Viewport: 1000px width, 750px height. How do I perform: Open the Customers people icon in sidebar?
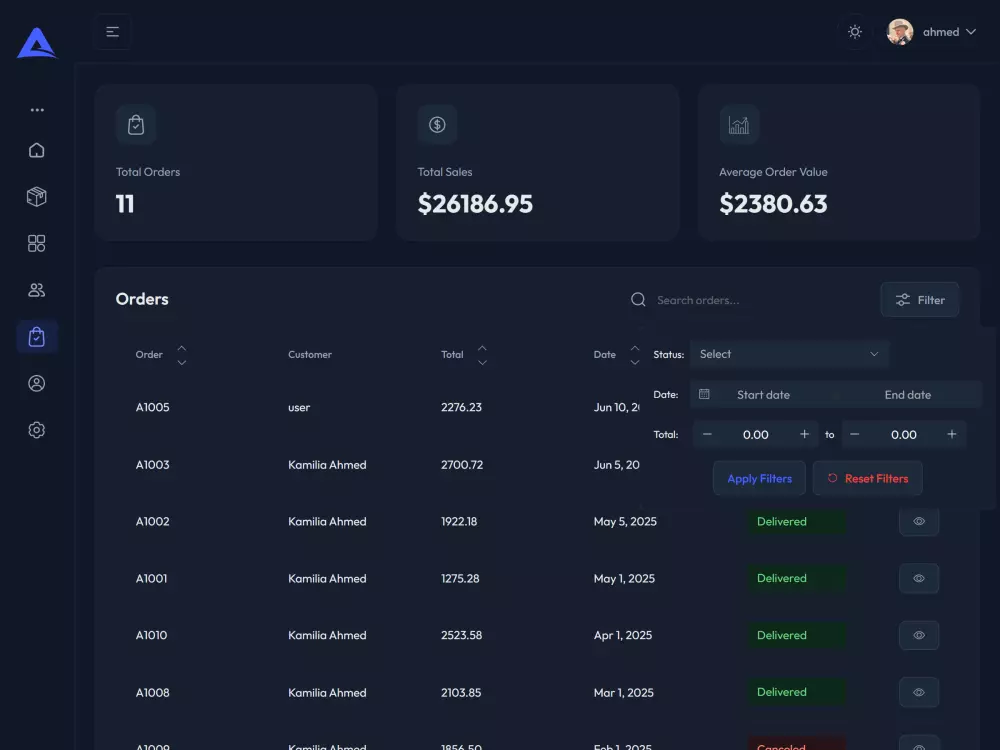tap(37, 290)
